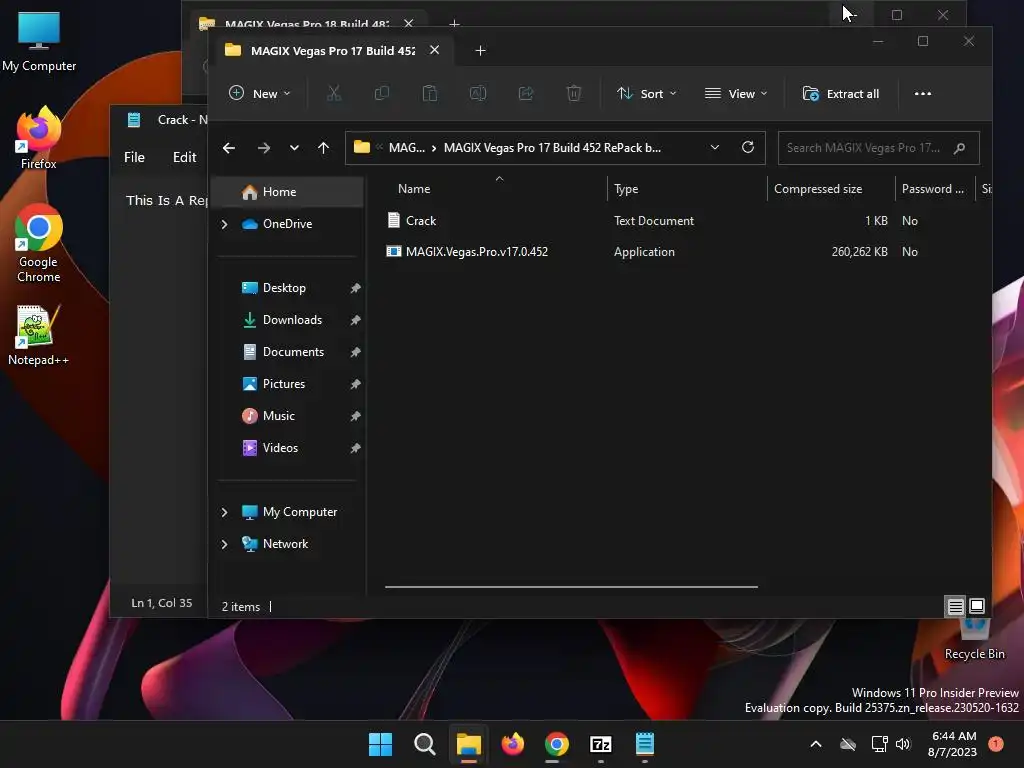Click the Copy icon in Explorer toolbar
The height and width of the screenshot is (768, 1024).
(x=381, y=93)
